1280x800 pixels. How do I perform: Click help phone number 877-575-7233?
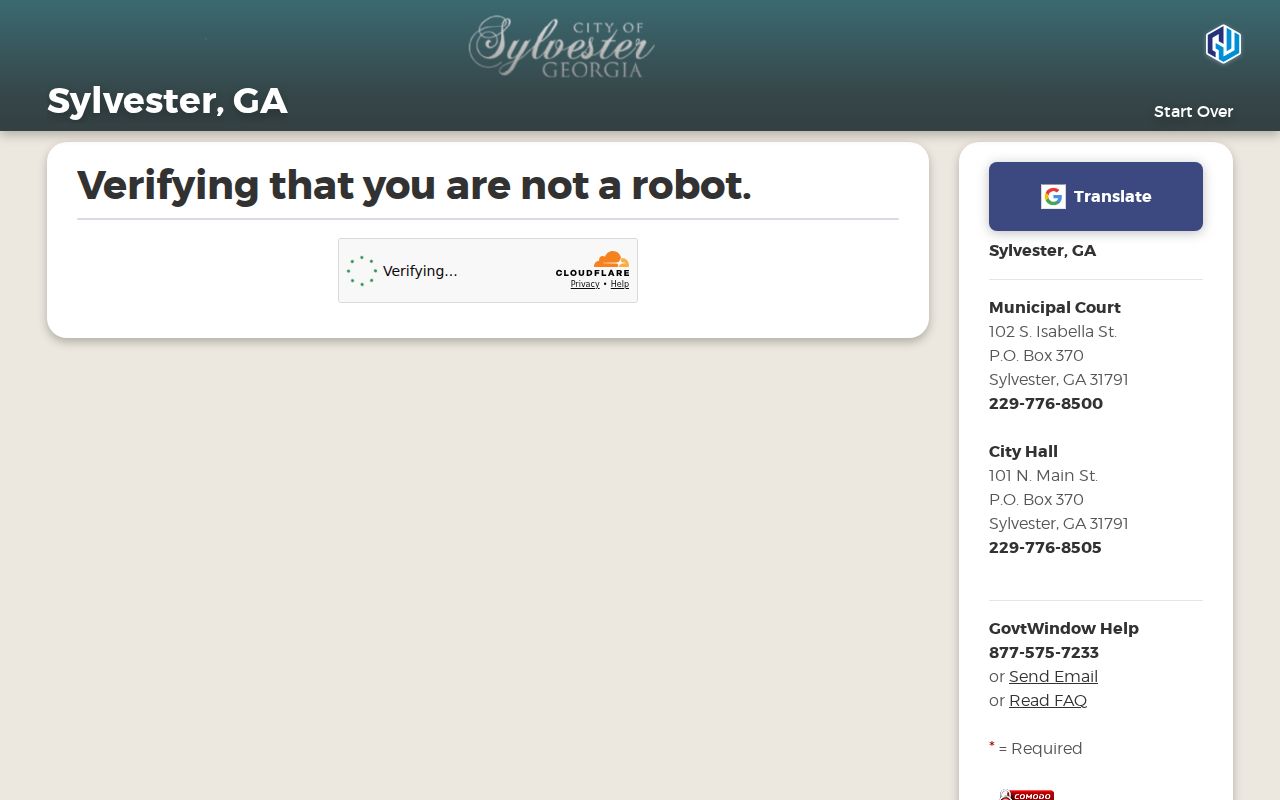tap(1044, 653)
